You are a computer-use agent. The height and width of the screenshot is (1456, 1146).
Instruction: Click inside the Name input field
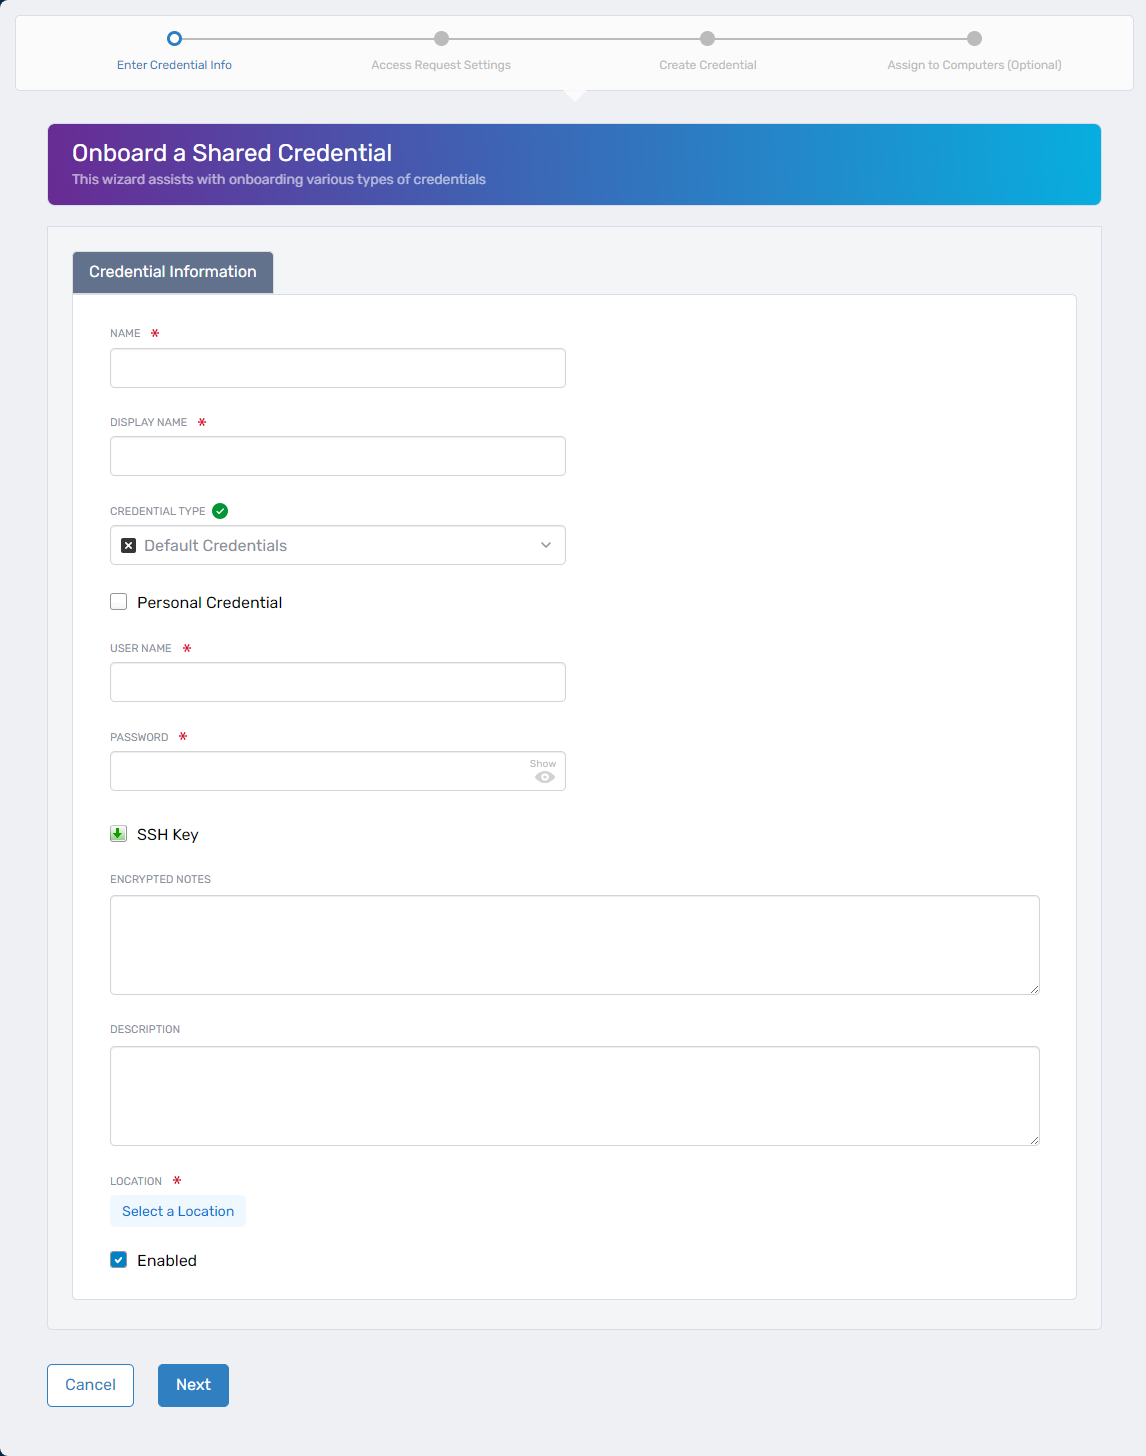click(x=337, y=368)
